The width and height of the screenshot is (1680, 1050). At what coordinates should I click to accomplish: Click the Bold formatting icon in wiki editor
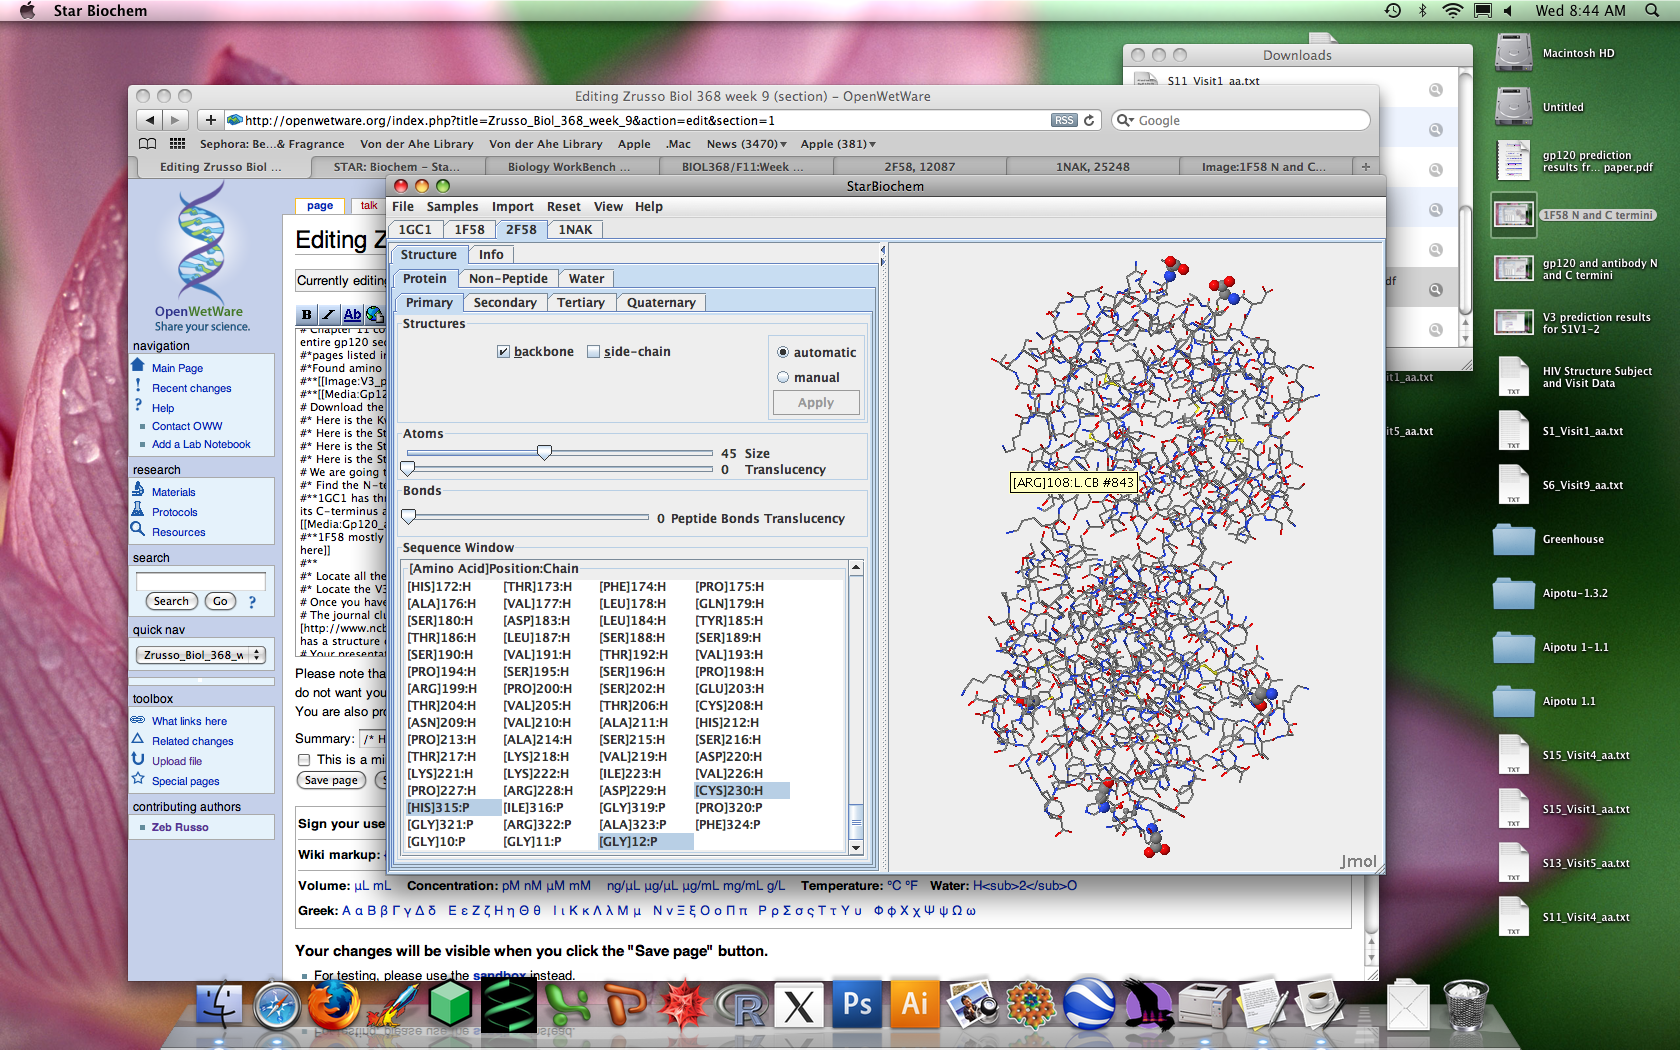pyautogui.click(x=307, y=315)
